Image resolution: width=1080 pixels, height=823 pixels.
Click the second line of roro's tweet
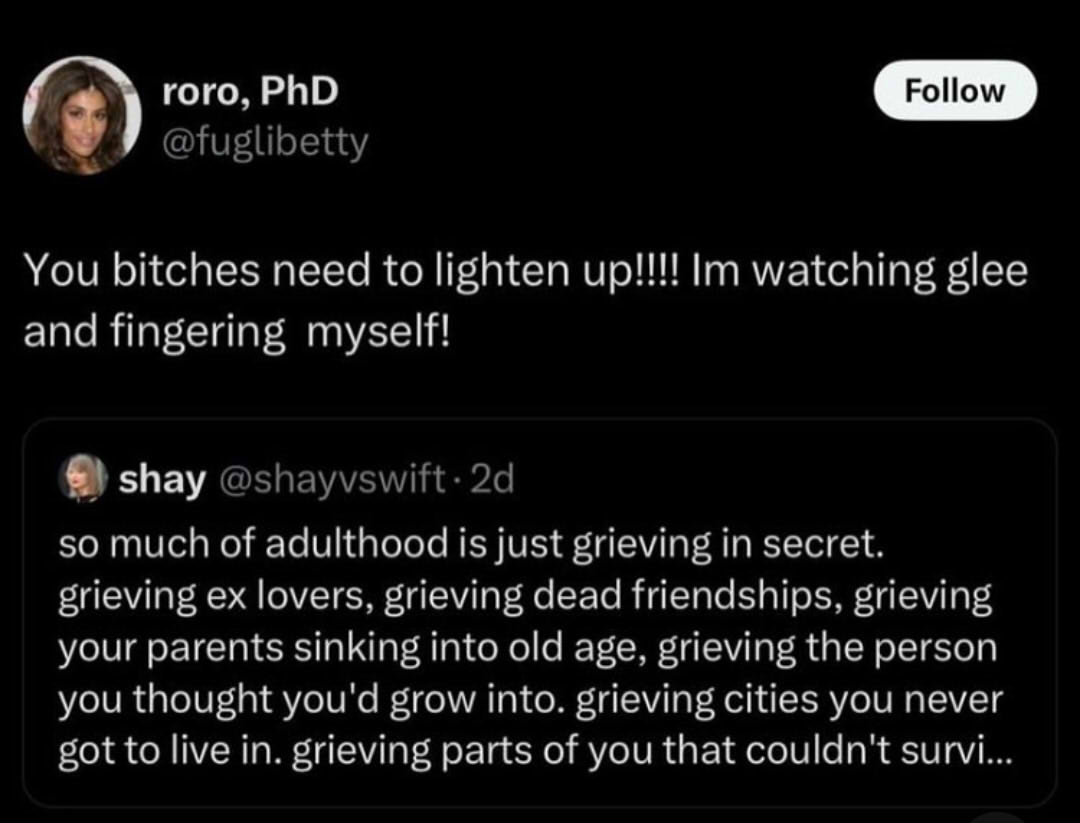238,331
